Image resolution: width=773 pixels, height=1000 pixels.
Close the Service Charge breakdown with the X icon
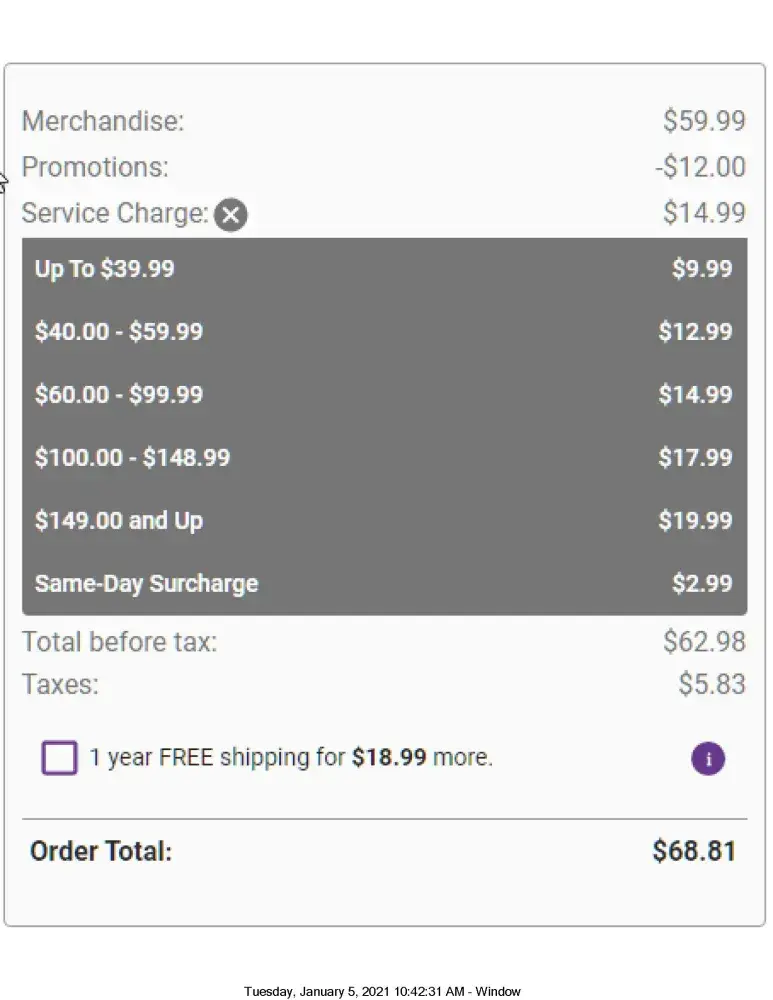point(231,214)
